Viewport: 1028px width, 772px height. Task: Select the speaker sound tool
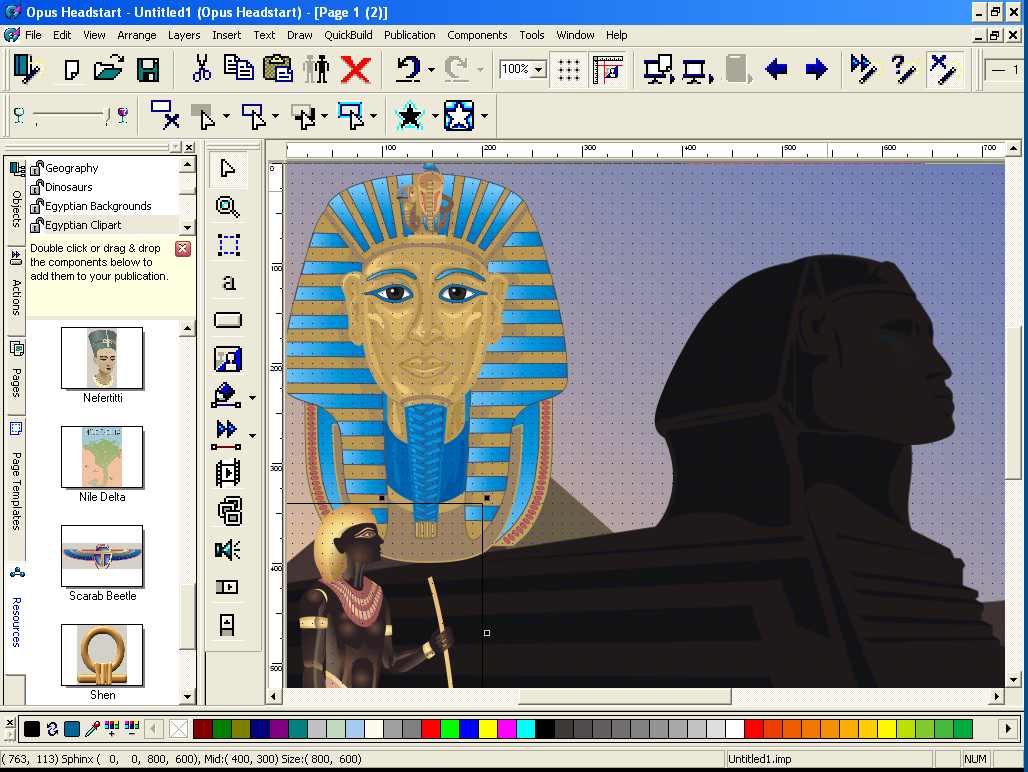227,549
